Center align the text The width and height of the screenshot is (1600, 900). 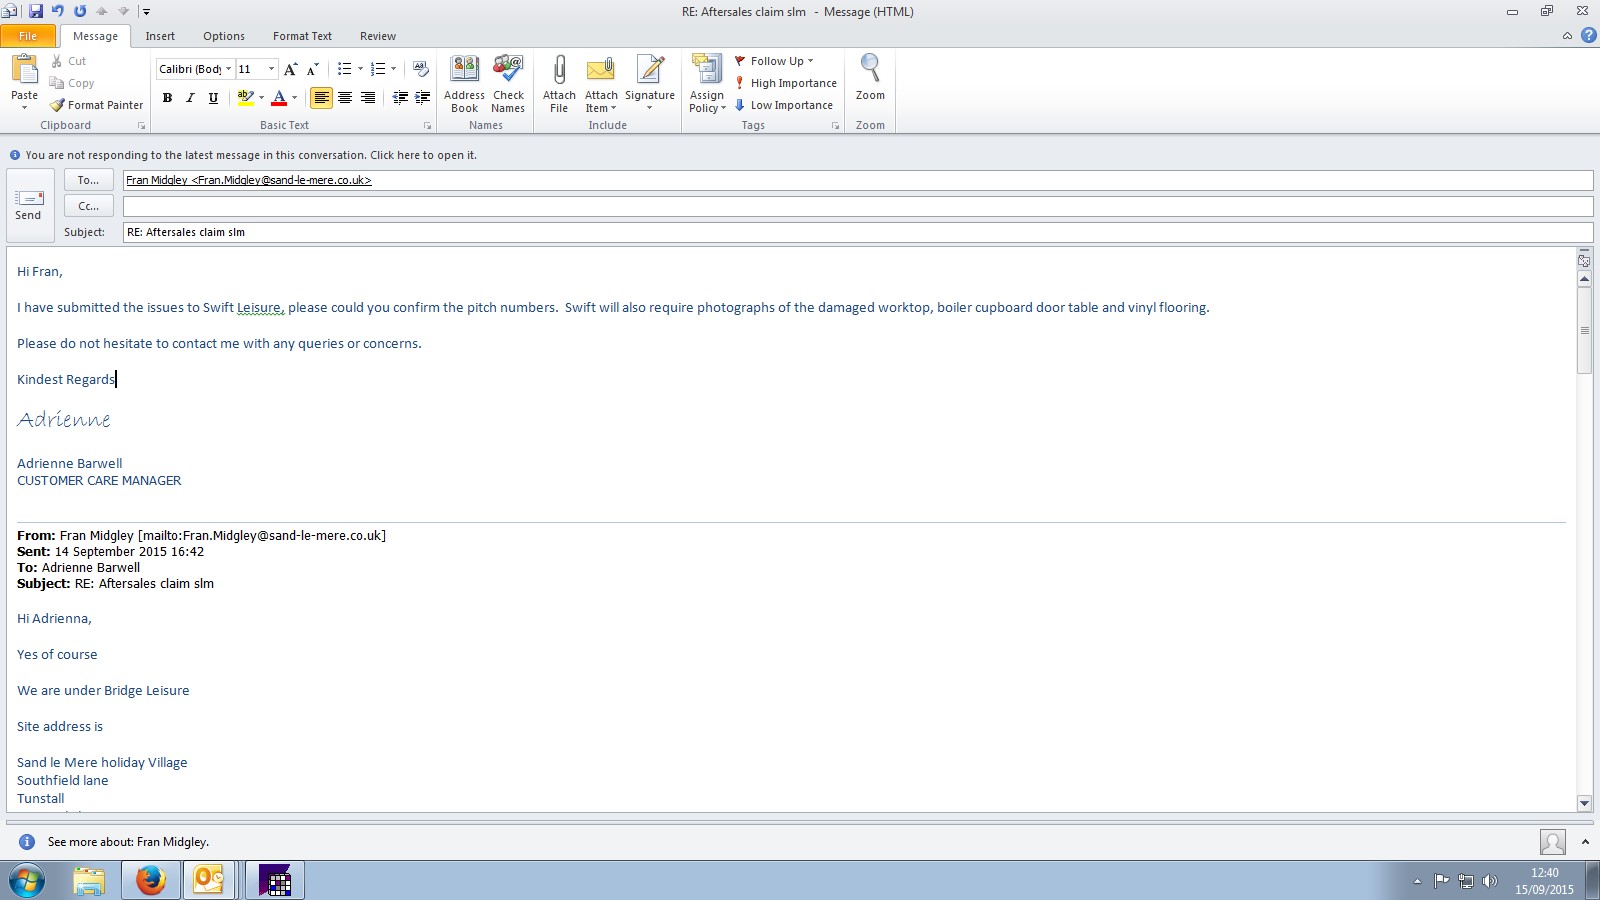[x=345, y=98]
